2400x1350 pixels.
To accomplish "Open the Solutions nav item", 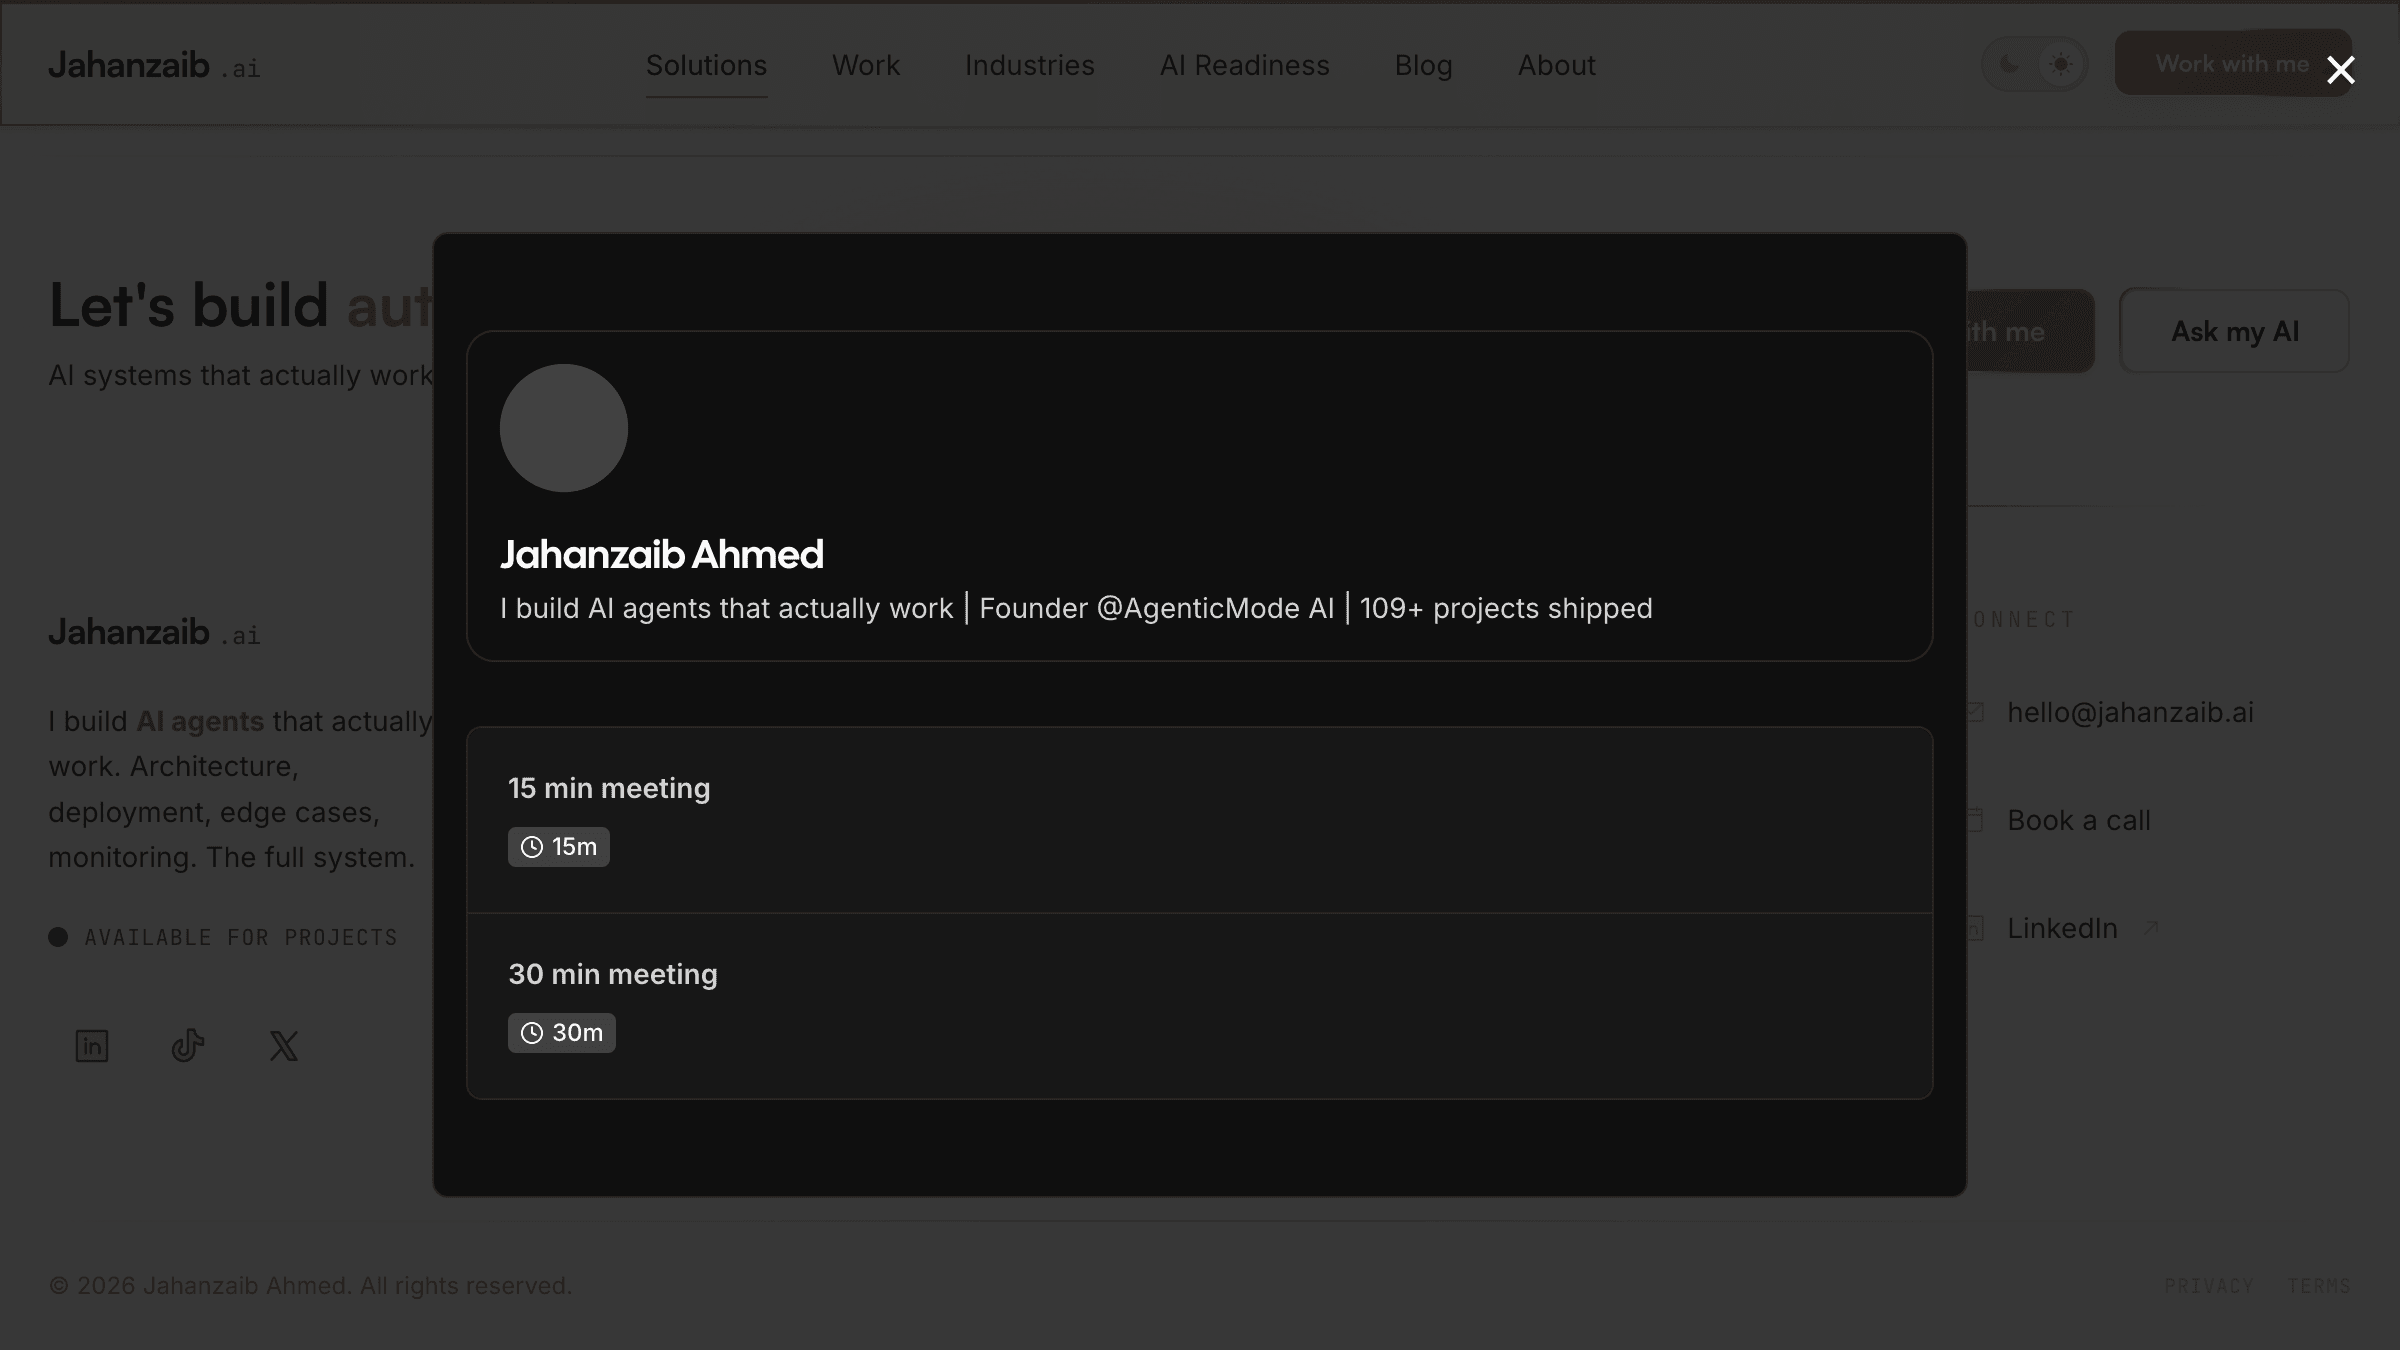I will point(706,66).
